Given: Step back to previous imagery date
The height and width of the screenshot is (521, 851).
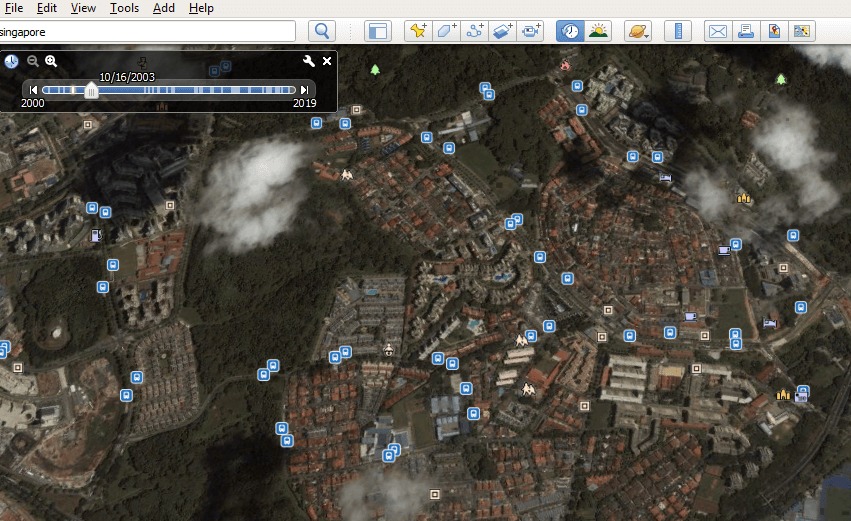Looking at the screenshot, I should [x=33, y=90].
